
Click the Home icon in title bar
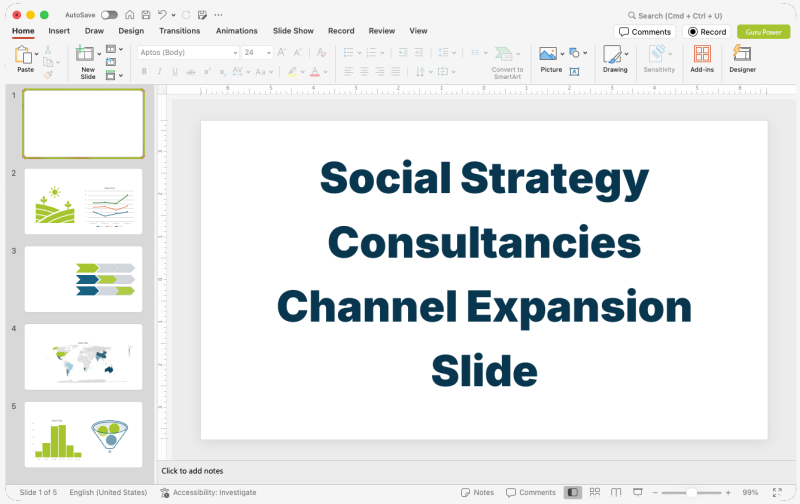point(130,15)
